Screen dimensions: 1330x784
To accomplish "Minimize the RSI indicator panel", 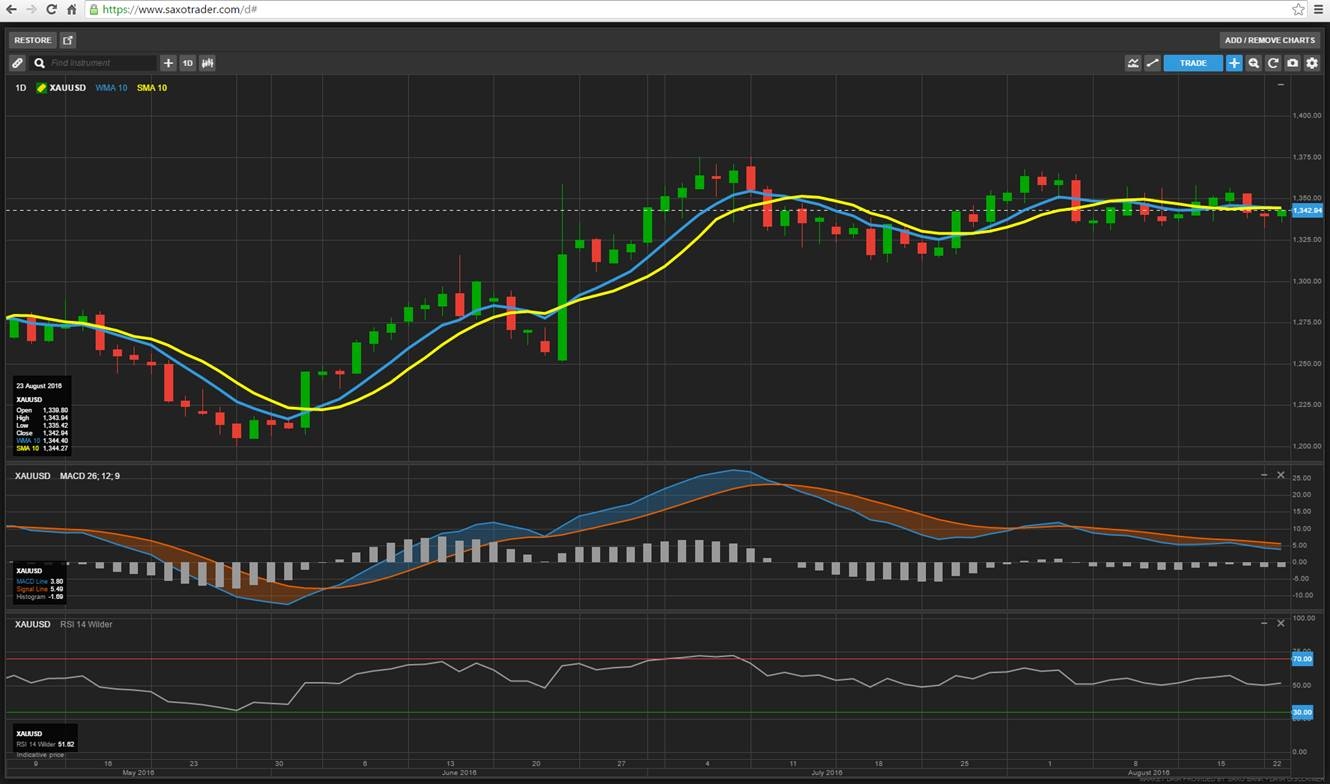I will 1264,623.
